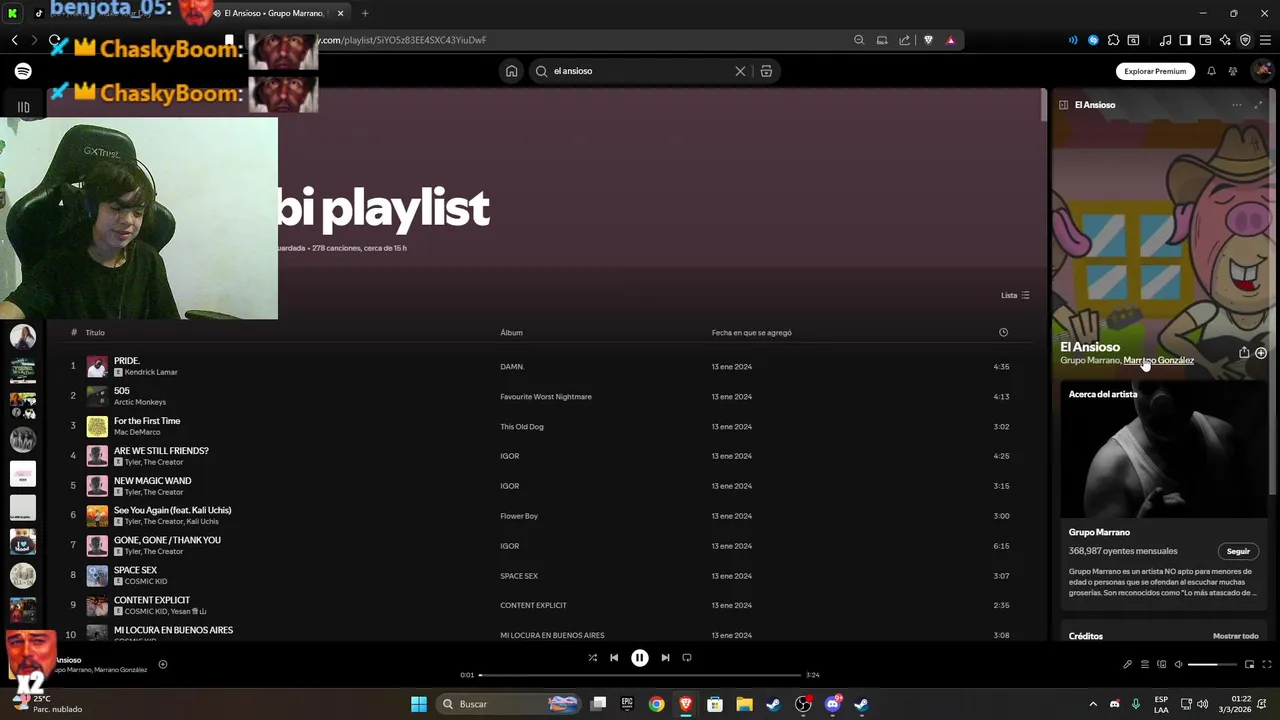Open album Favourite Worst Nightmare link

point(546,397)
